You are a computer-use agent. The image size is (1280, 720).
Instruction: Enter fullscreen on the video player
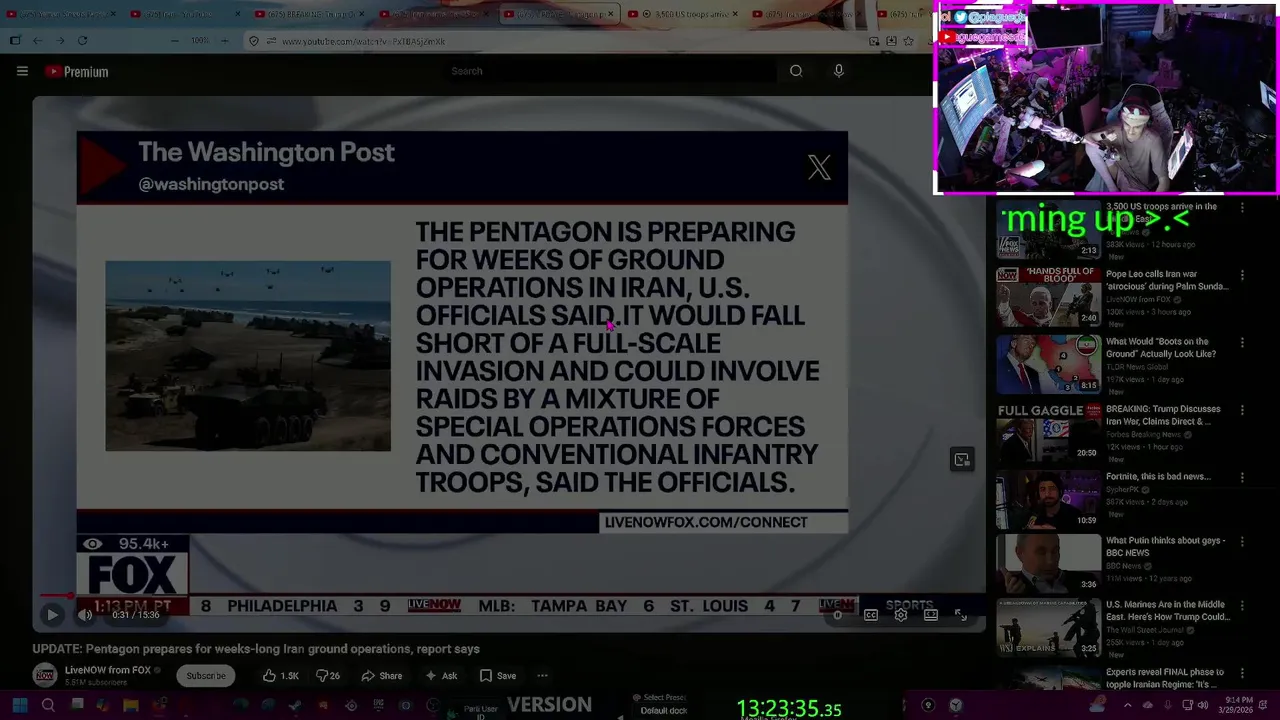(960, 615)
